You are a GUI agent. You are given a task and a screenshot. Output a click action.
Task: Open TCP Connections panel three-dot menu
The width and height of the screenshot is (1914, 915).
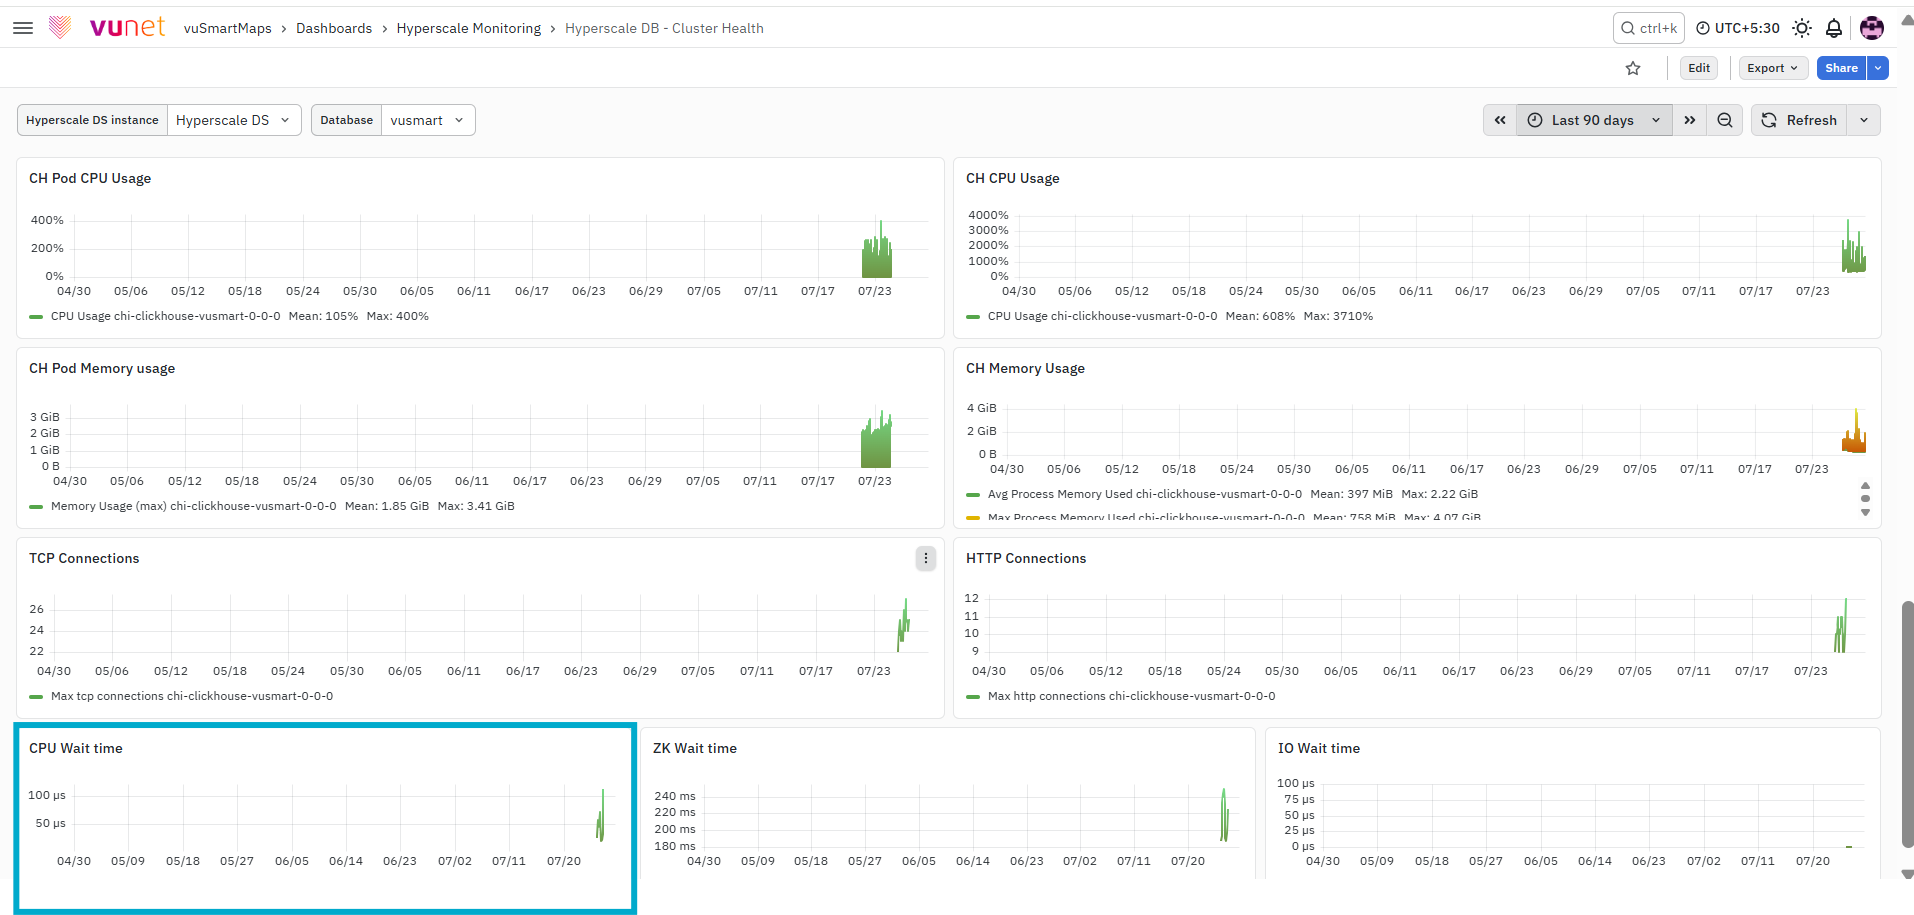(x=926, y=558)
